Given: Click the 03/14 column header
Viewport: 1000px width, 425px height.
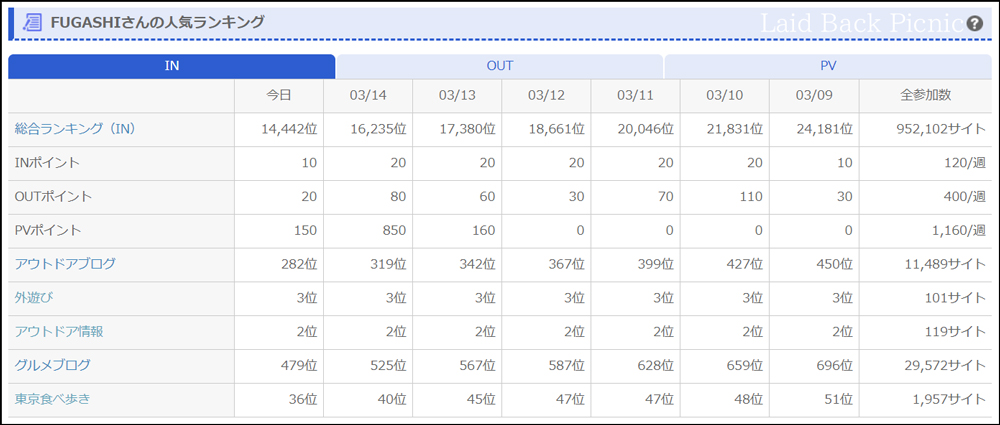Looking at the screenshot, I should (x=368, y=96).
